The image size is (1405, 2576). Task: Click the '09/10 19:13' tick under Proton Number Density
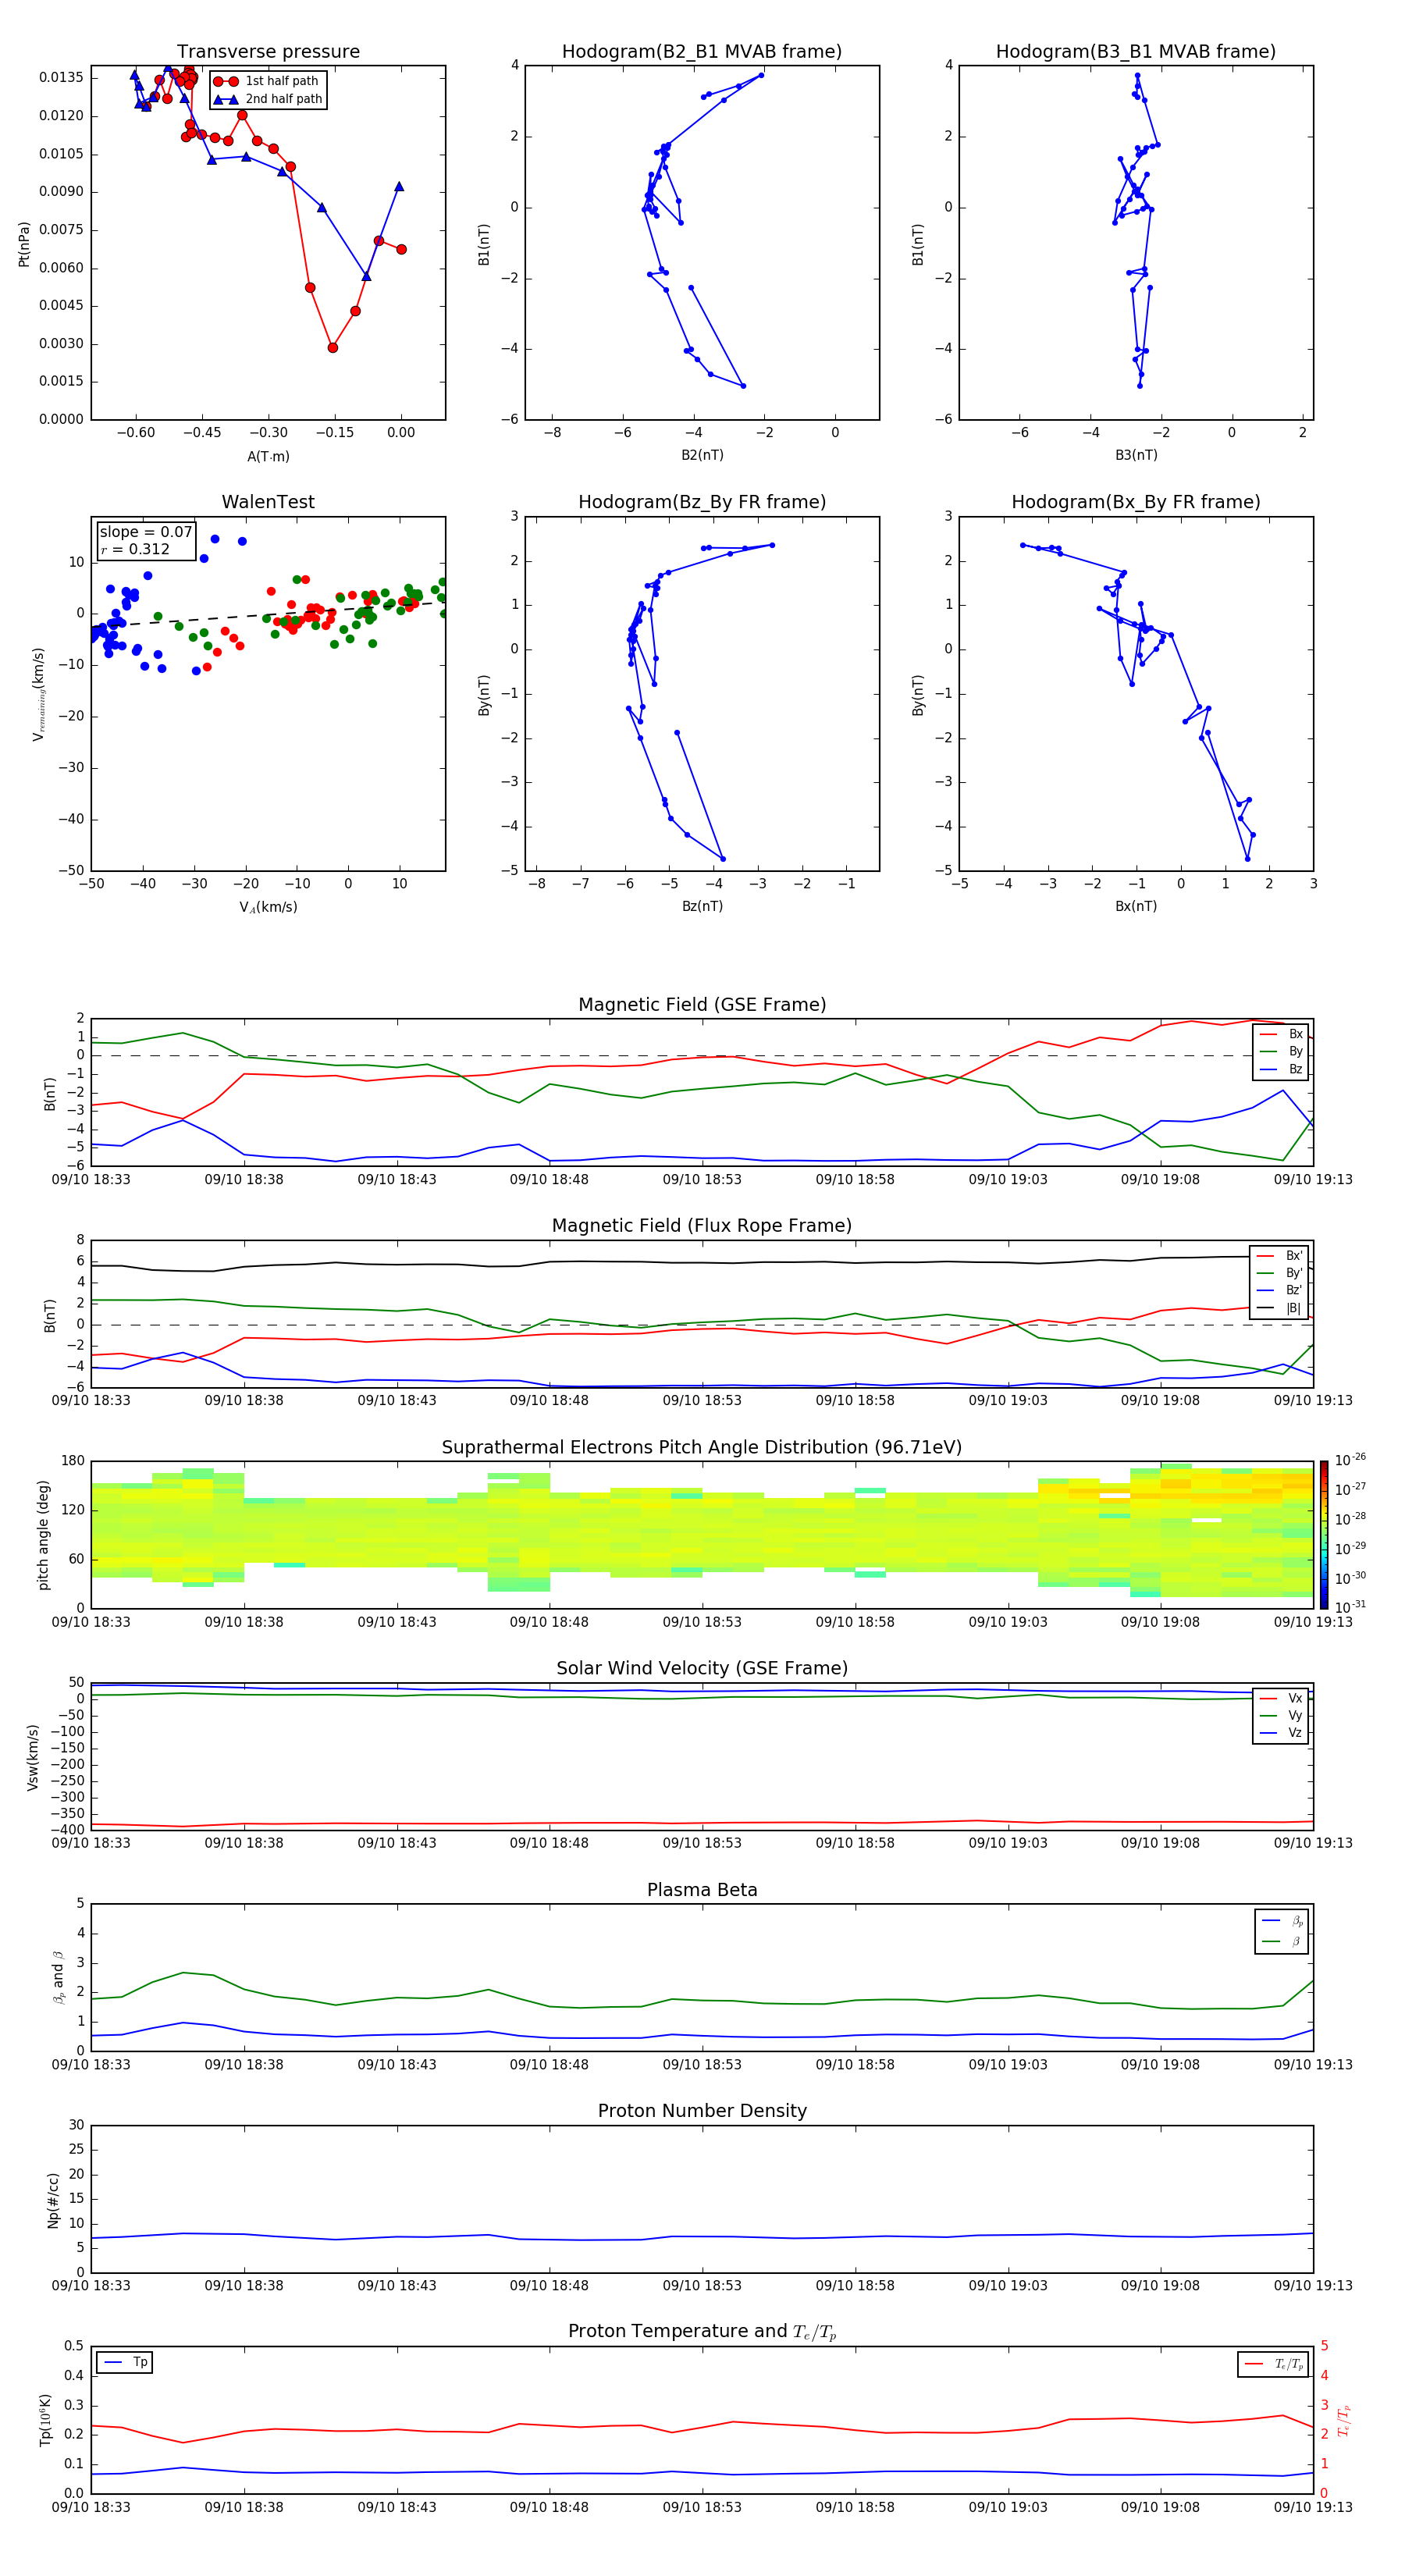point(1313,2286)
